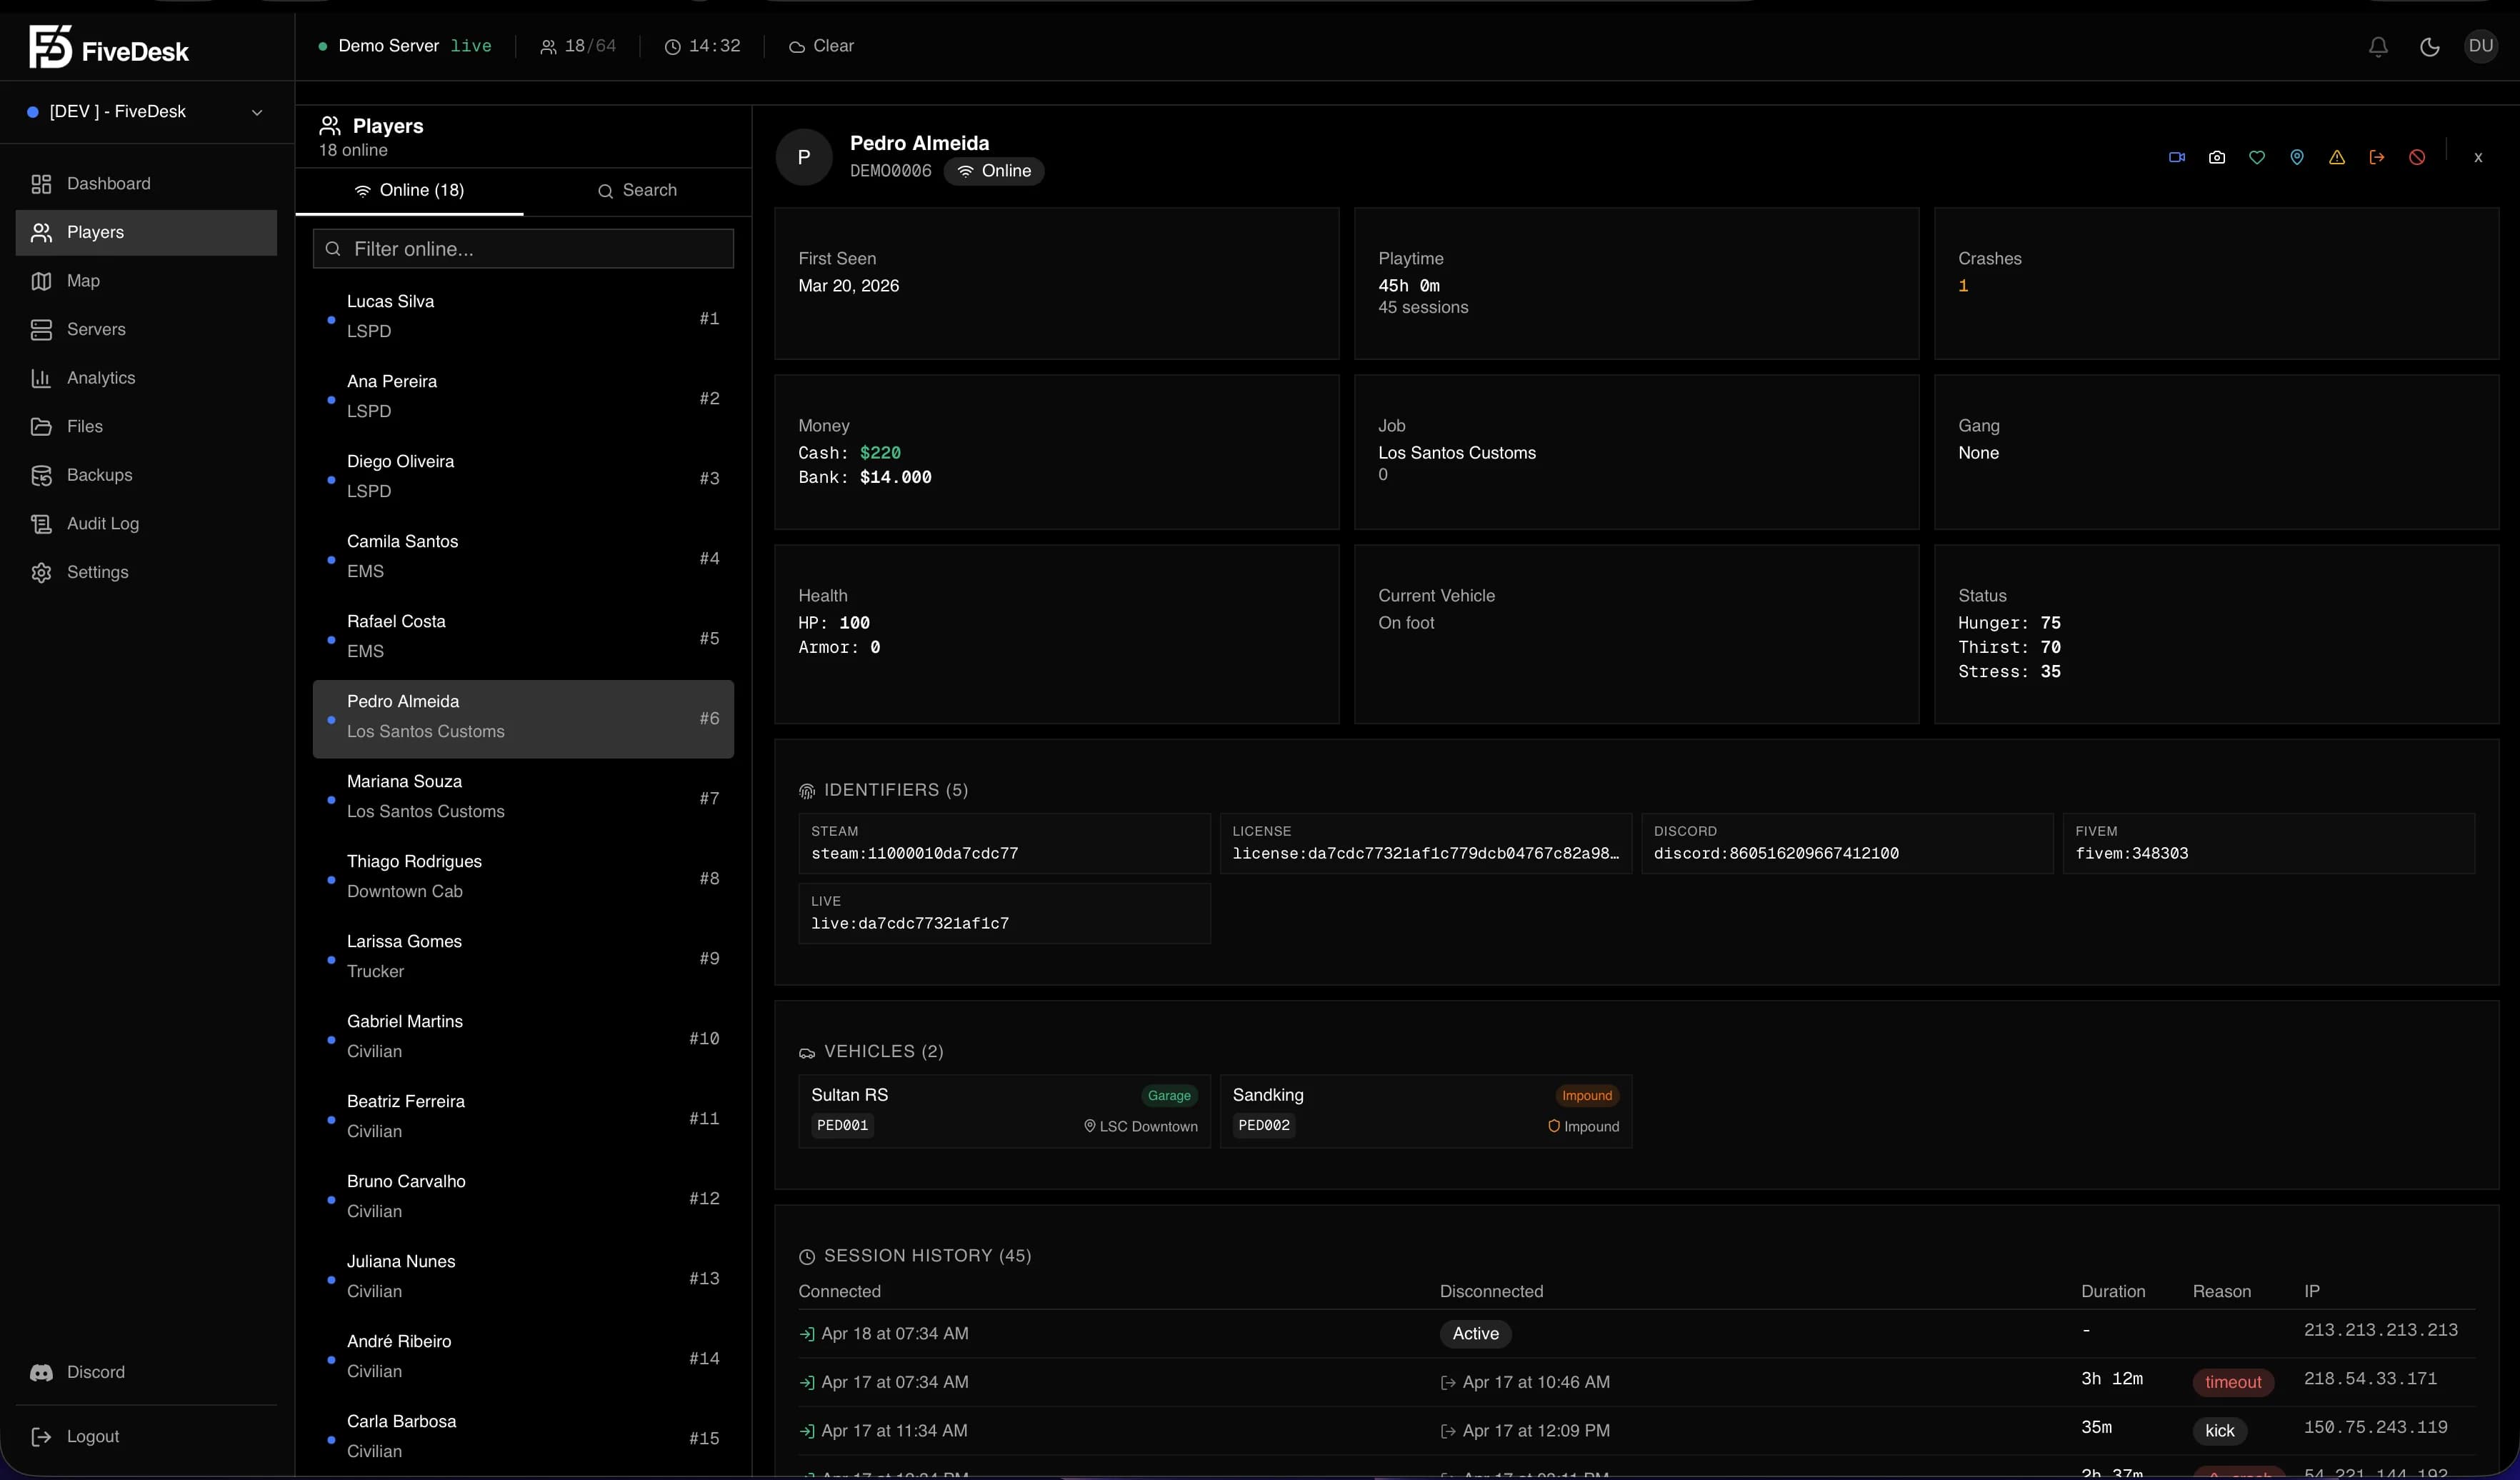The image size is (2520, 1480).
Task: Open the Sandking vehicle card
Action: [x=1426, y=1111]
